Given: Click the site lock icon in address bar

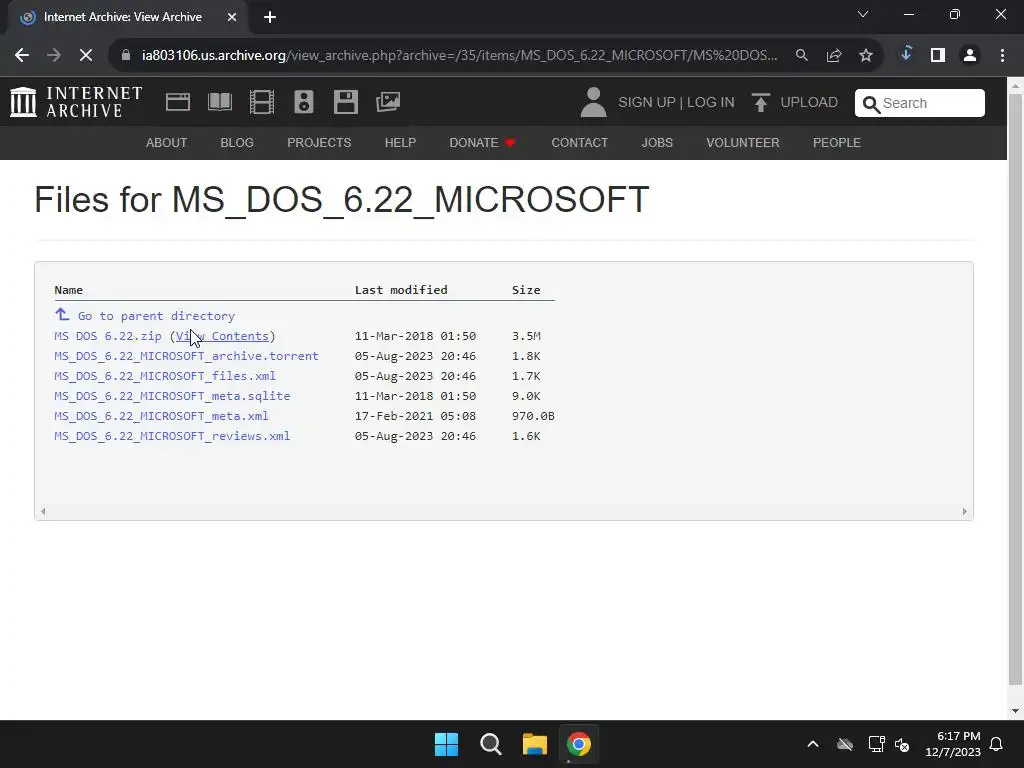Looking at the screenshot, I should pos(126,56).
